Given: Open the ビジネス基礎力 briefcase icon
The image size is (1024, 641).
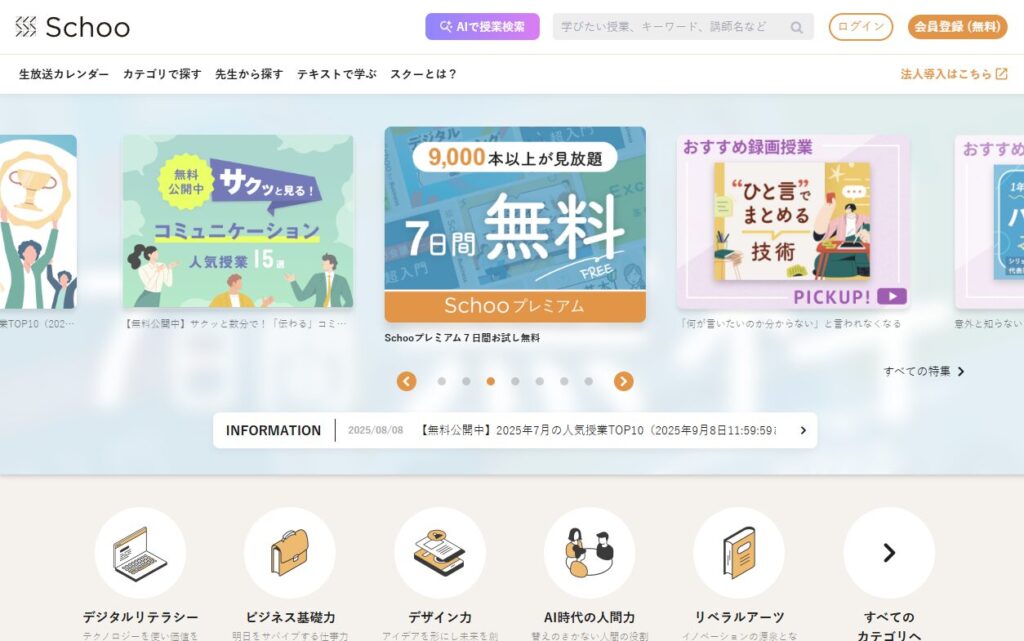Looking at the screenshot, I should [290, 553].
